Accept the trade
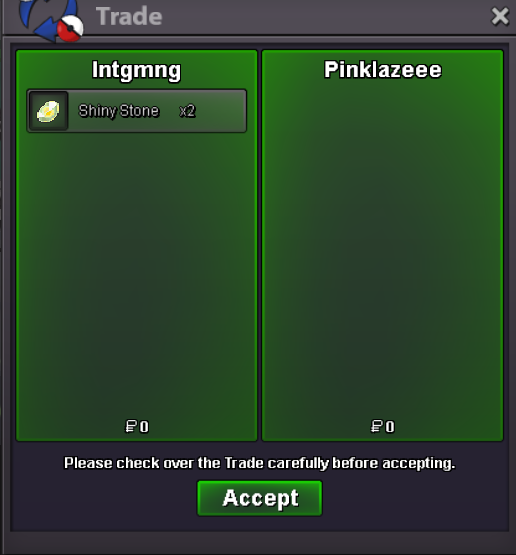This screenshot has height=555, width=516. (260, 498)
